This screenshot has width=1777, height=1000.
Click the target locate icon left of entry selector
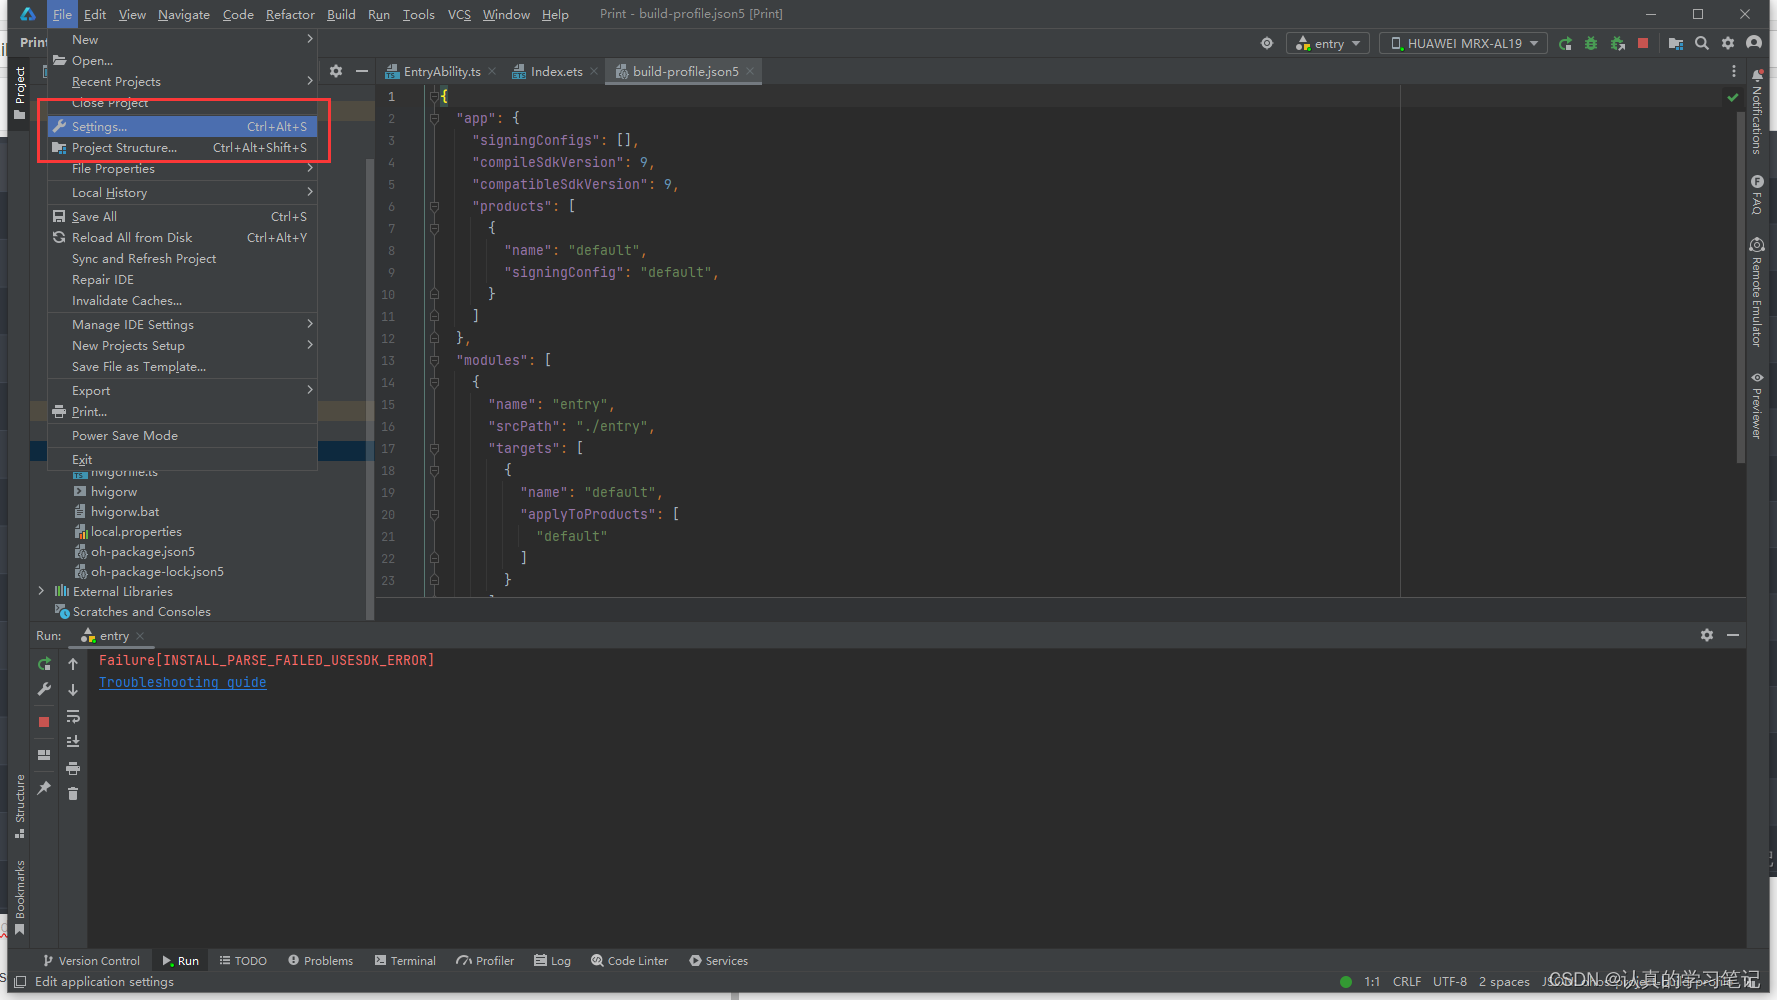(x=1267, y=44)
